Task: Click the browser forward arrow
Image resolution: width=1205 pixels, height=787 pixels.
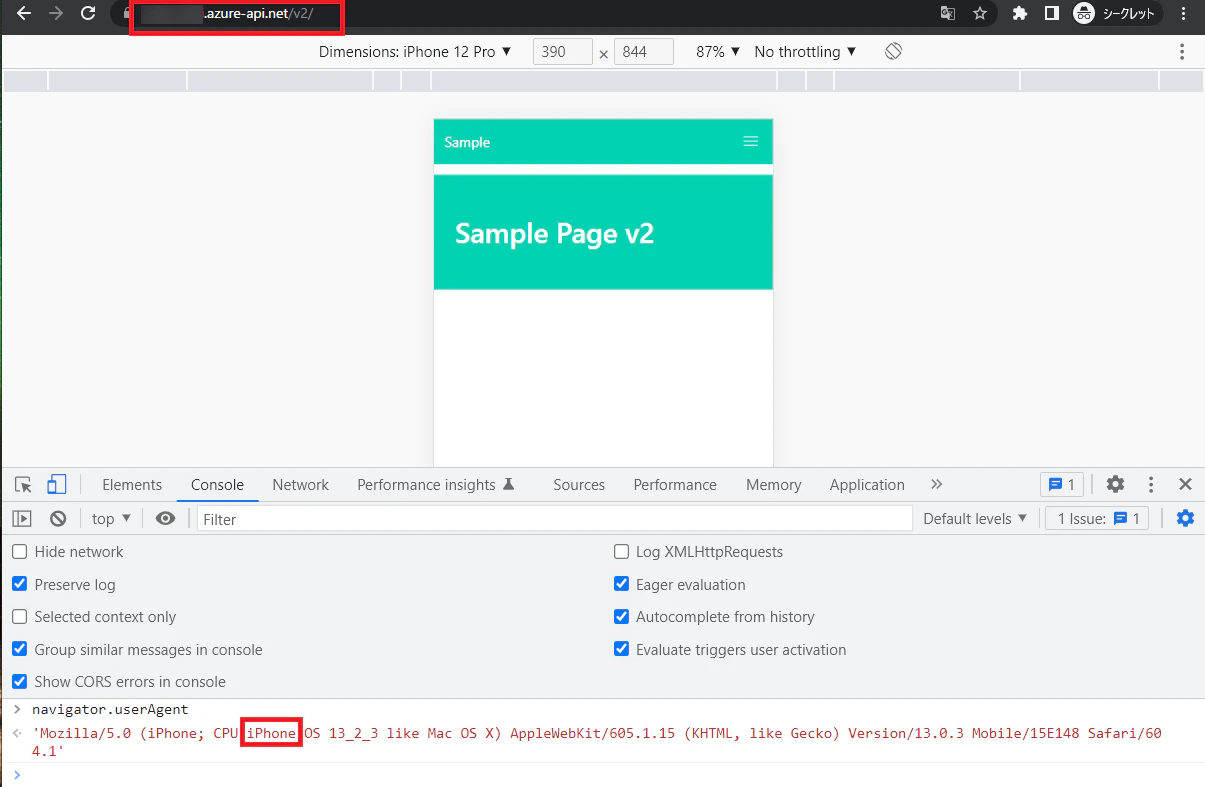Action: pos(56,14)
